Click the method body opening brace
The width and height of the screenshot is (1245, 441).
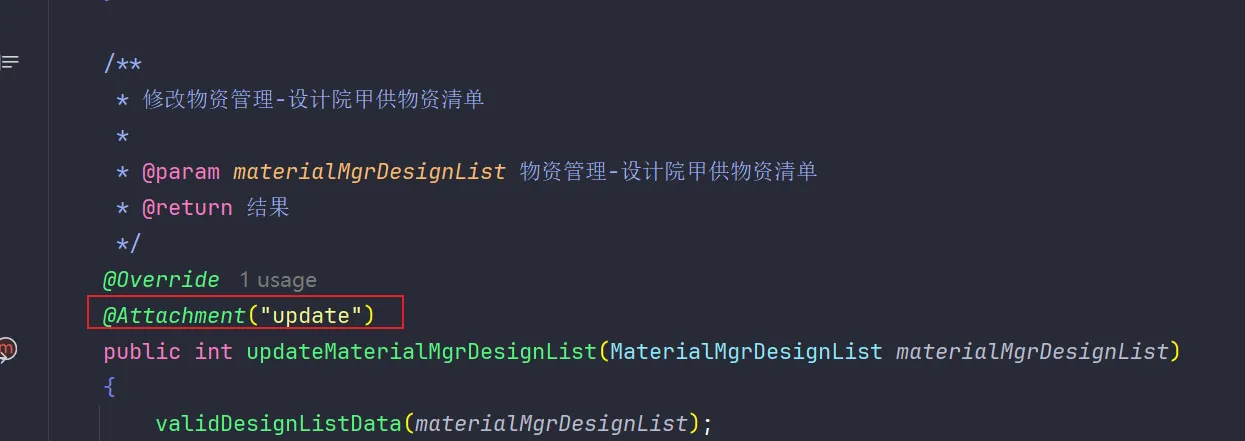109,388
